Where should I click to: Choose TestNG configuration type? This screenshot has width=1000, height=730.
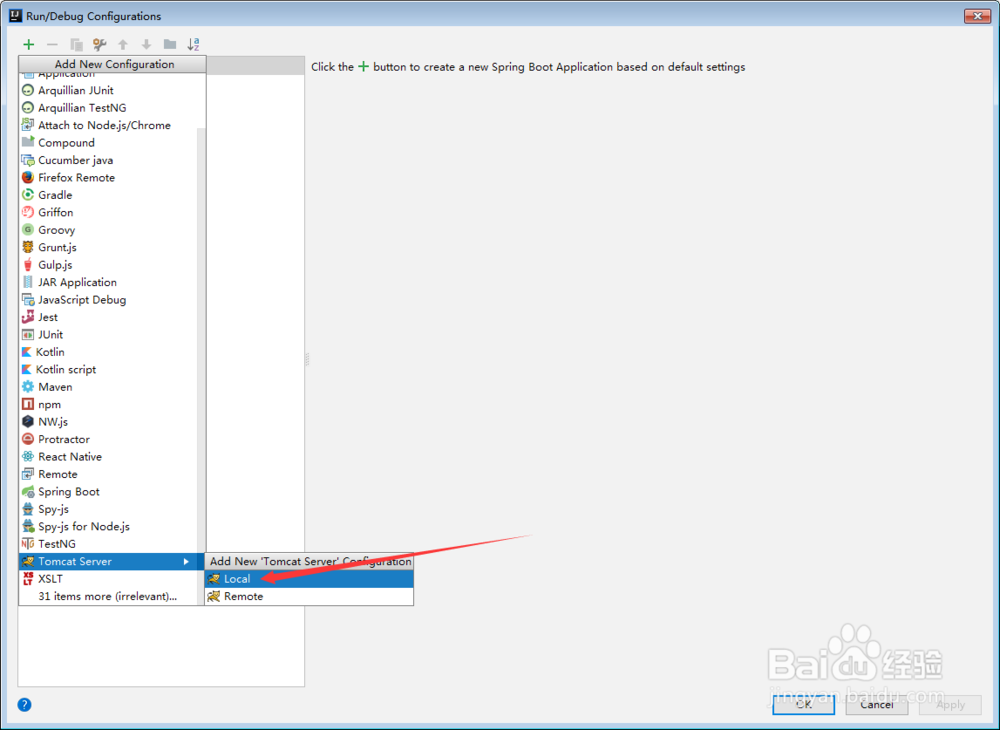pos(108,544)
